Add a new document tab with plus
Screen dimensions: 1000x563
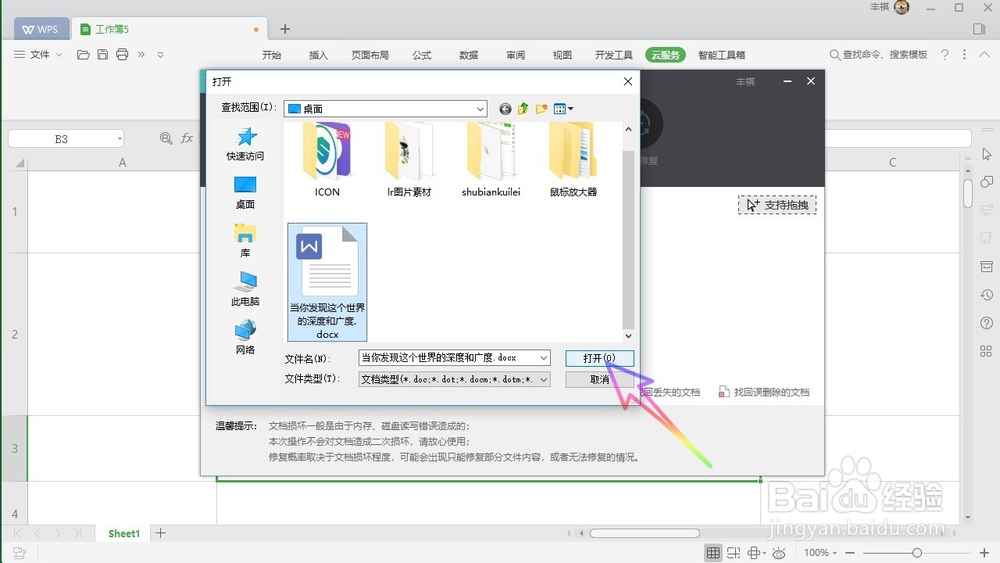click(x=285, y=29)
